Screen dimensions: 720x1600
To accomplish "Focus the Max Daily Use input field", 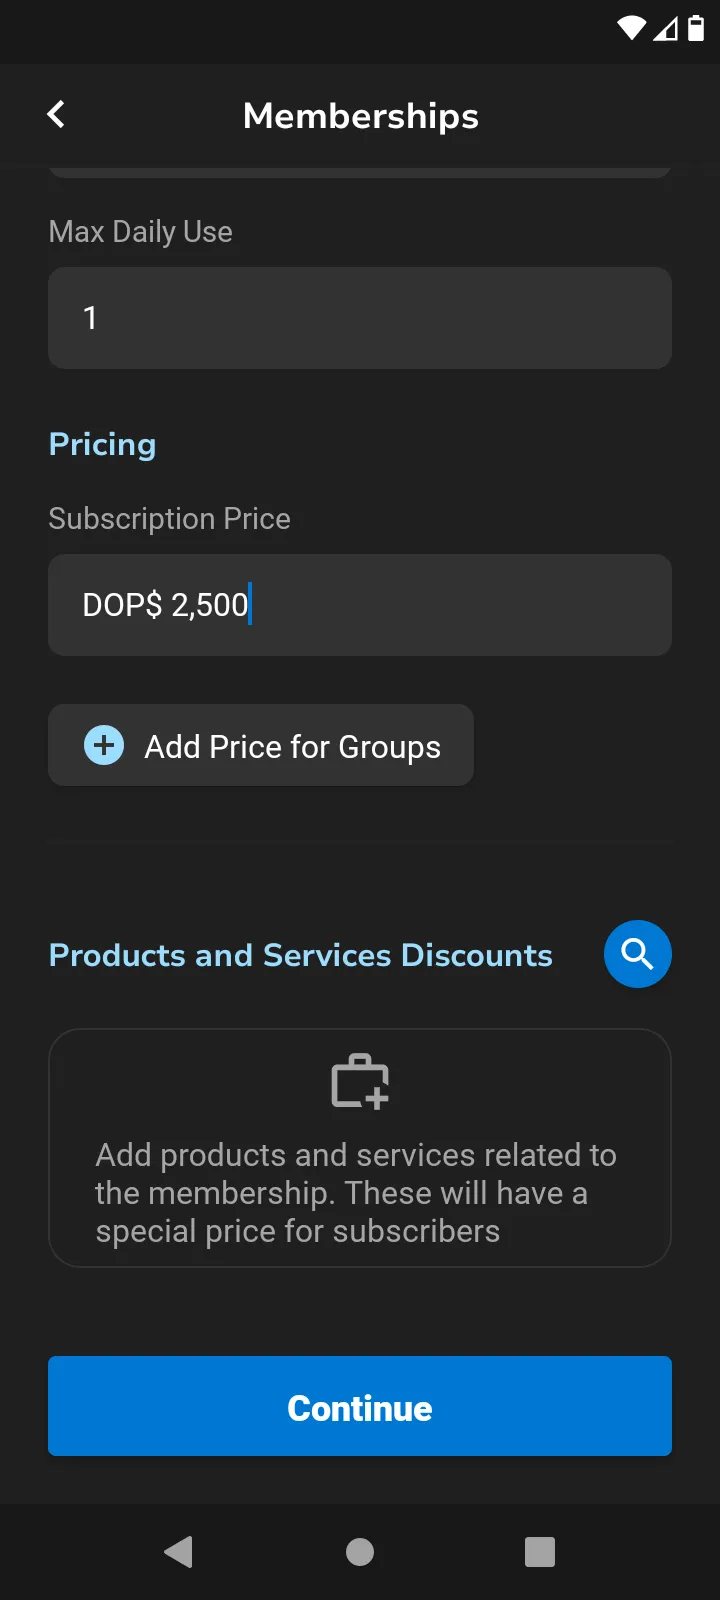I will (360, 318).
